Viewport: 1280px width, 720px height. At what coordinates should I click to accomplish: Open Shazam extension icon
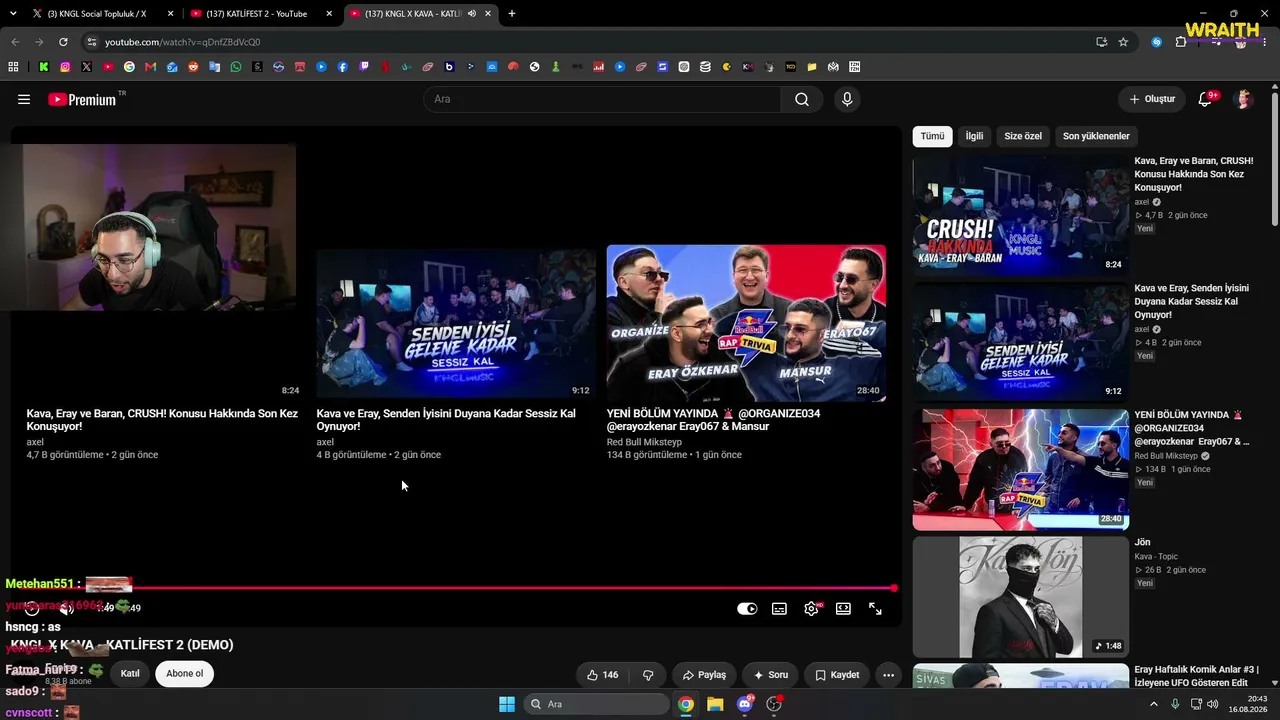(1157, 42)
